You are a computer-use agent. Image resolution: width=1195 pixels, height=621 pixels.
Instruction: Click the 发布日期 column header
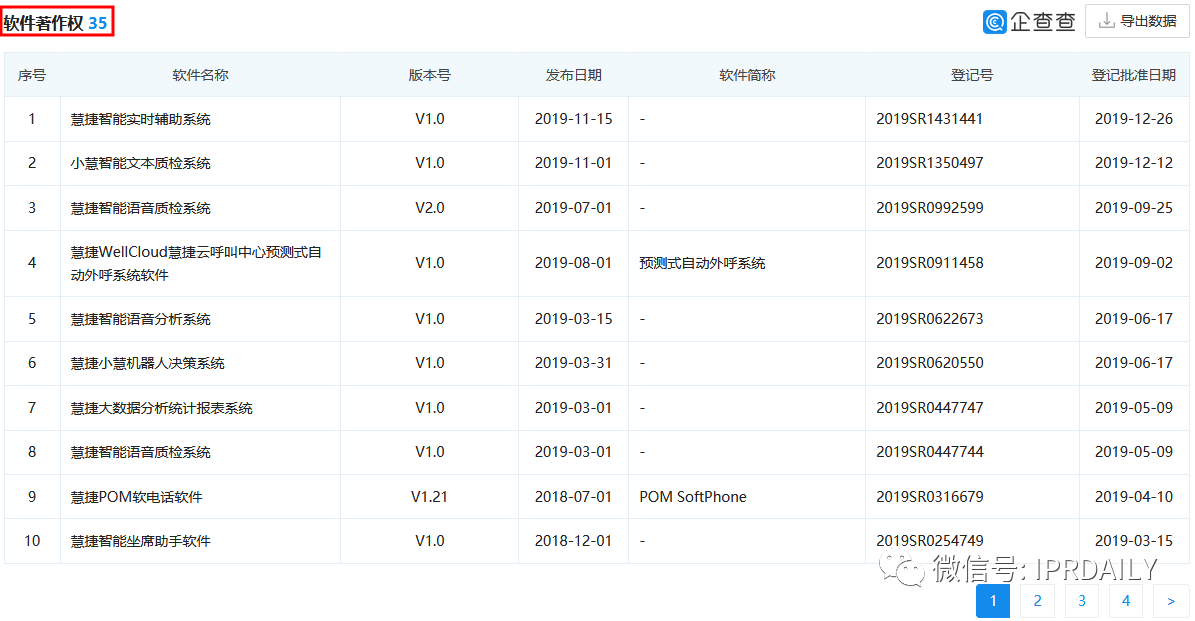point(573,75)
